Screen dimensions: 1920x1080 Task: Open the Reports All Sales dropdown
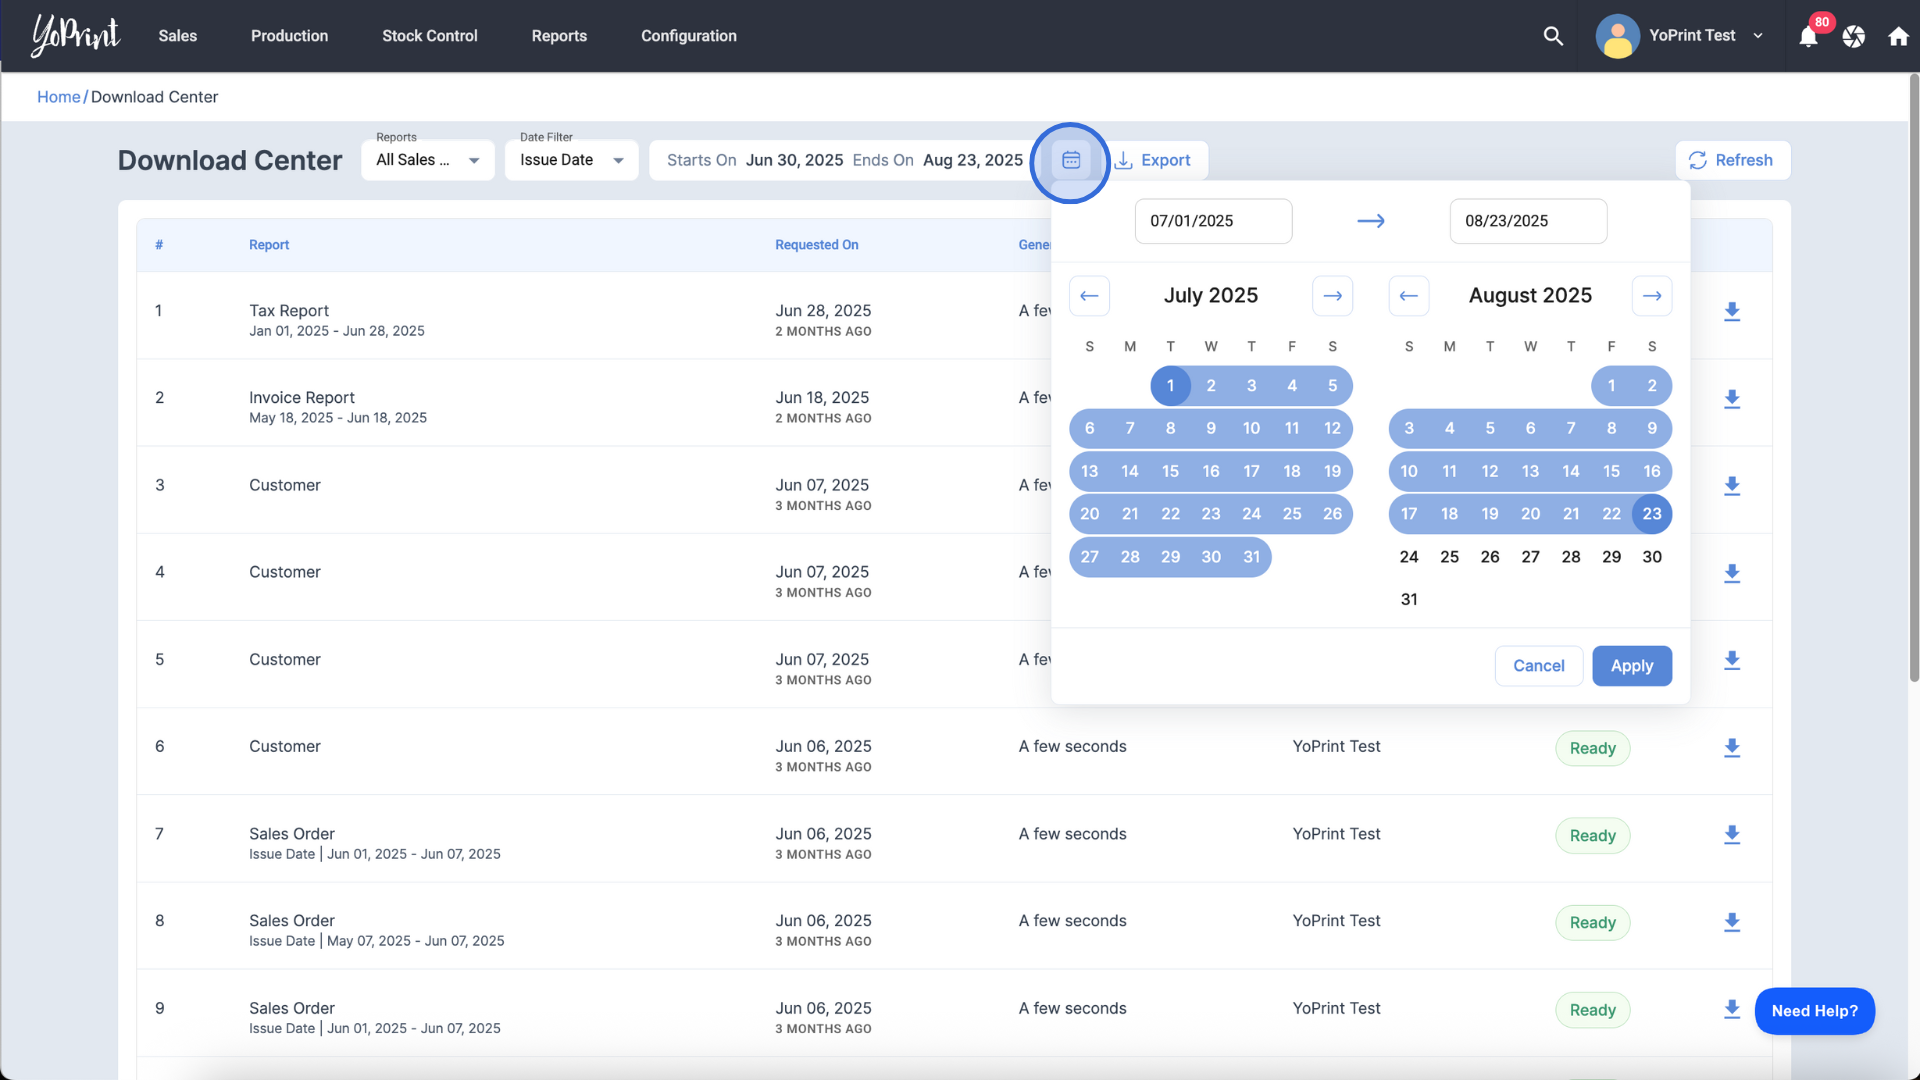(x=428, y=160)
